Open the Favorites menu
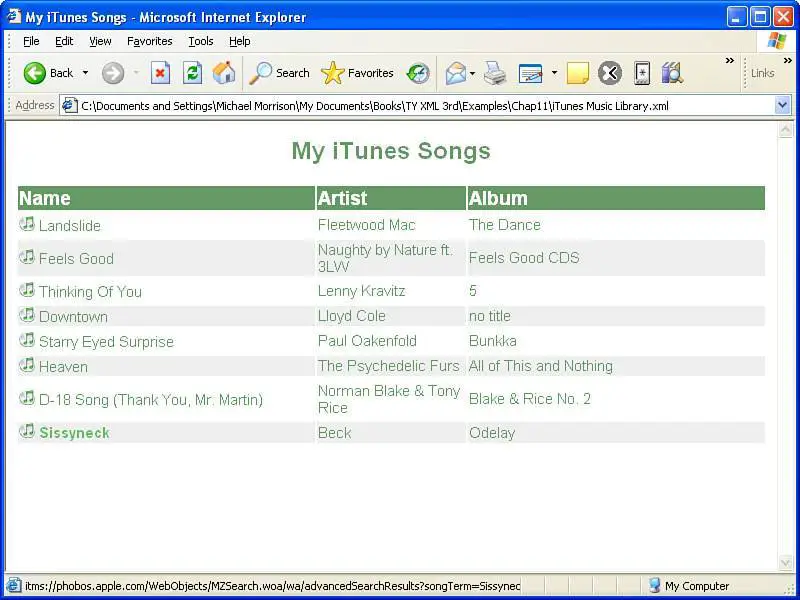800x600 pixels. pyautogui.click(x=149, y=41)
